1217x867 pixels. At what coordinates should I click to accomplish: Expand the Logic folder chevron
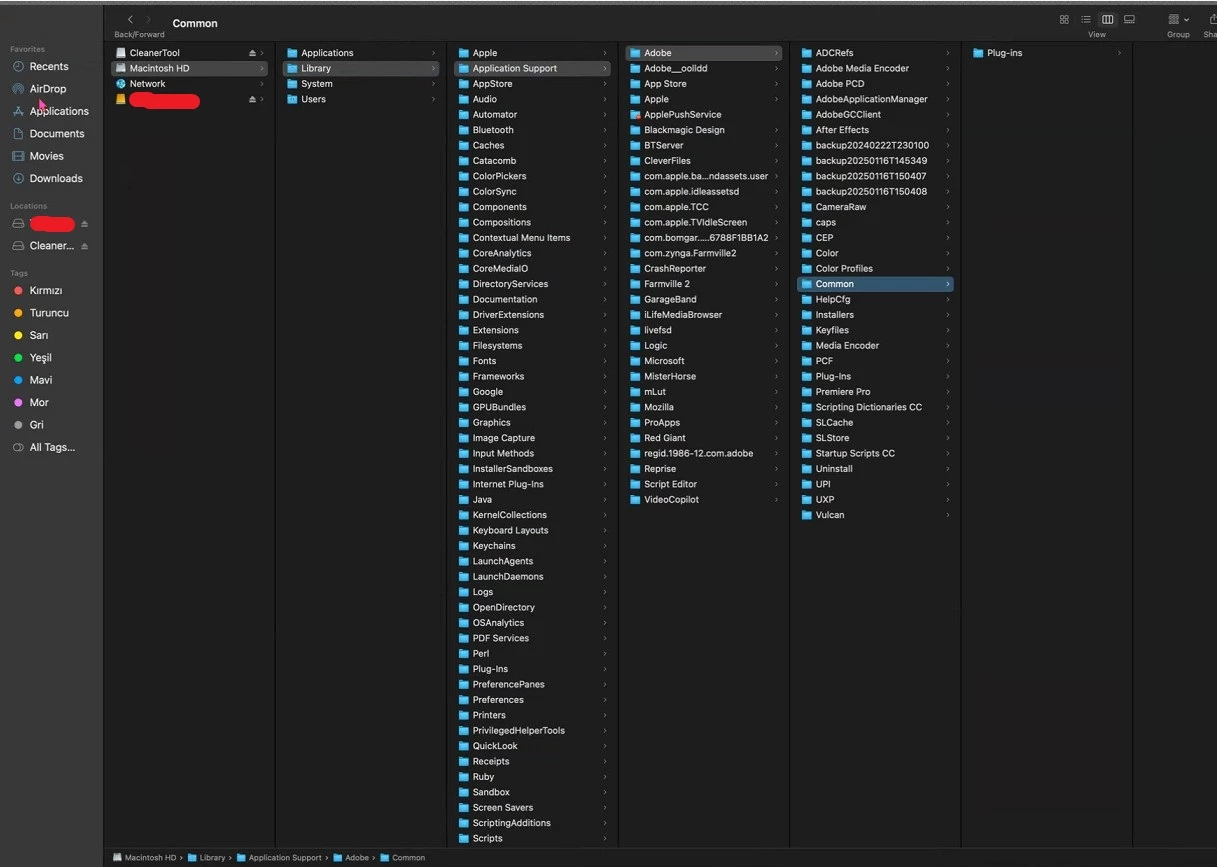(775, 346)
